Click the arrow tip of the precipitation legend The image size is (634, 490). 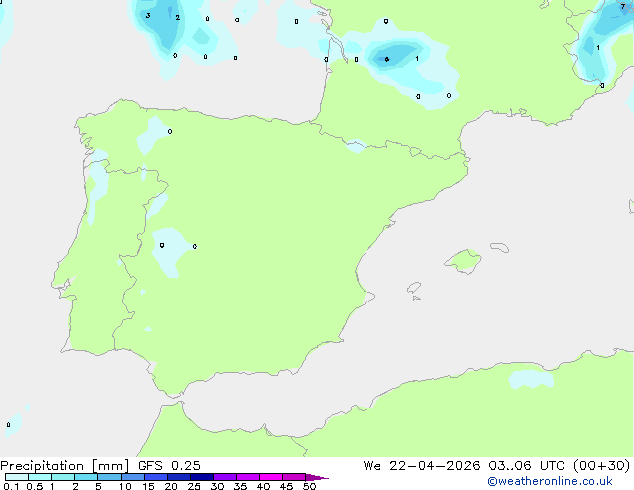pos(318,477)
